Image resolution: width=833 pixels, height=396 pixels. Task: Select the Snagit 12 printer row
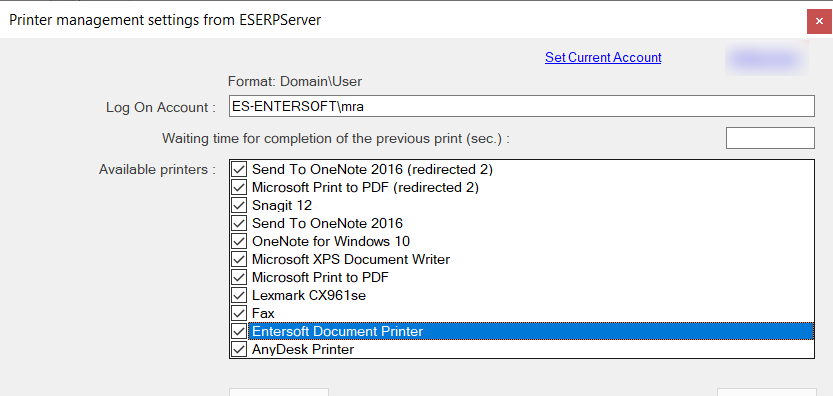click(x=531, y=206)
